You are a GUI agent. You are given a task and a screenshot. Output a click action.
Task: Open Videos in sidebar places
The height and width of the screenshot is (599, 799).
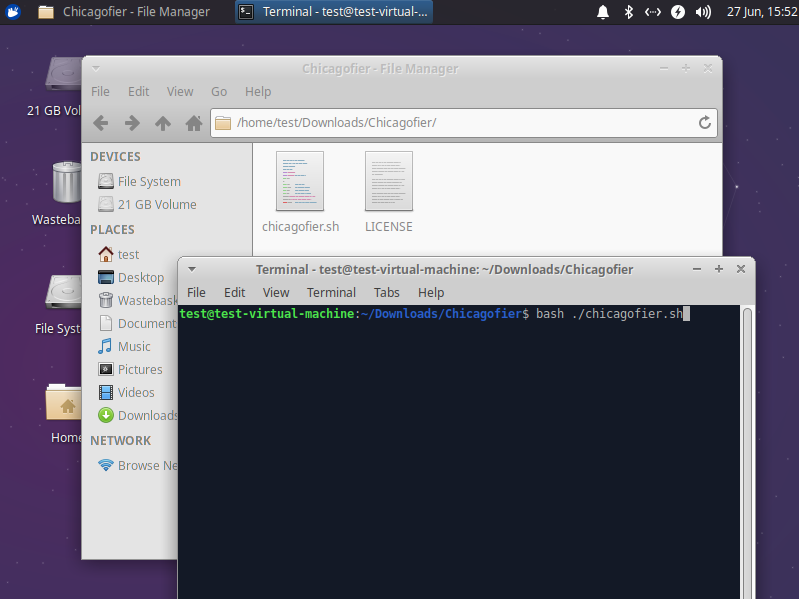[126, 392]
